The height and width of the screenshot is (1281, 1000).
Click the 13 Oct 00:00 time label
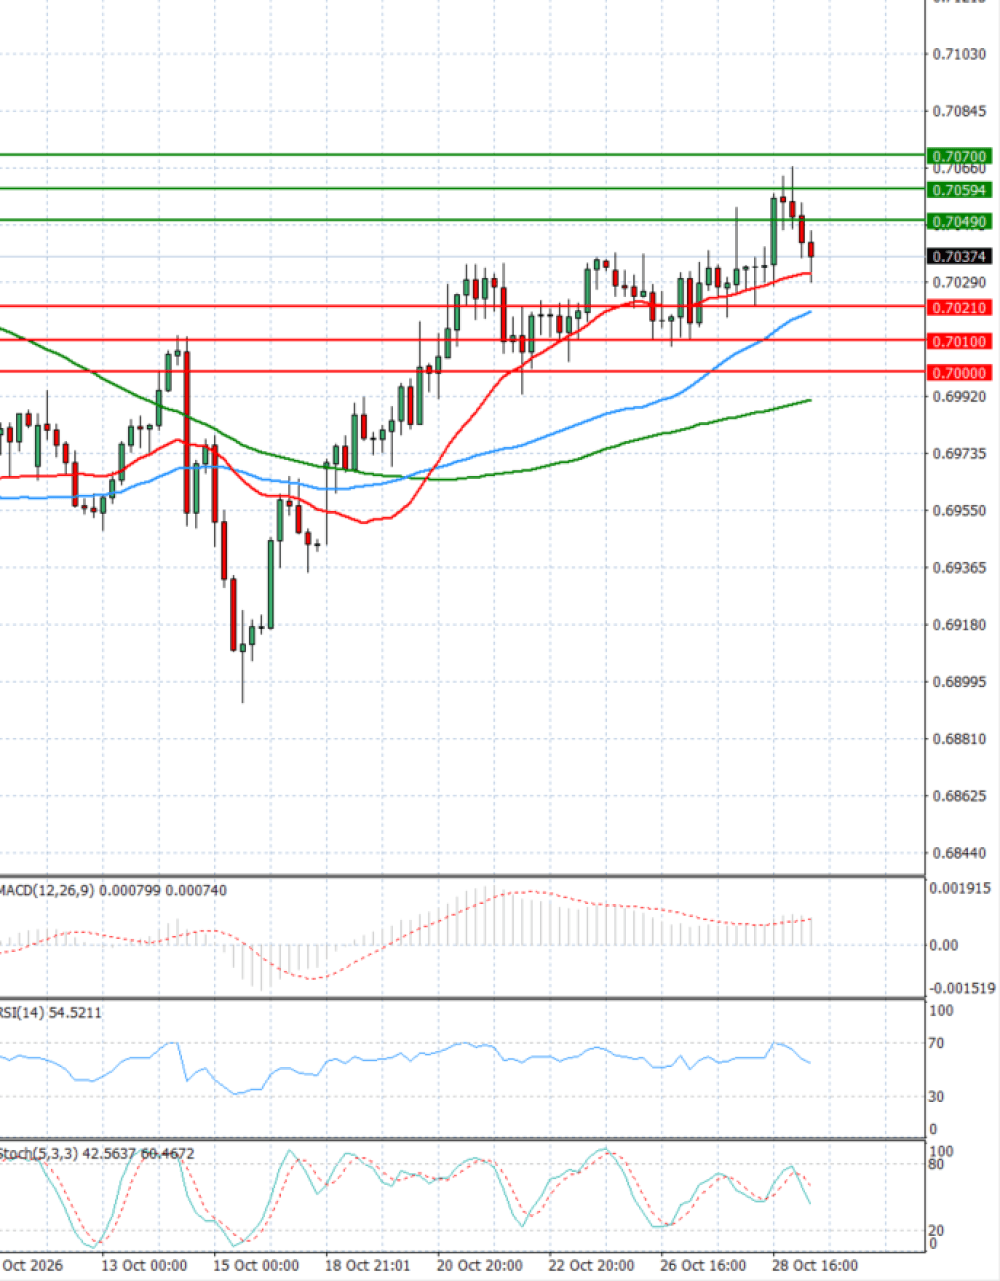point(145,1266)
